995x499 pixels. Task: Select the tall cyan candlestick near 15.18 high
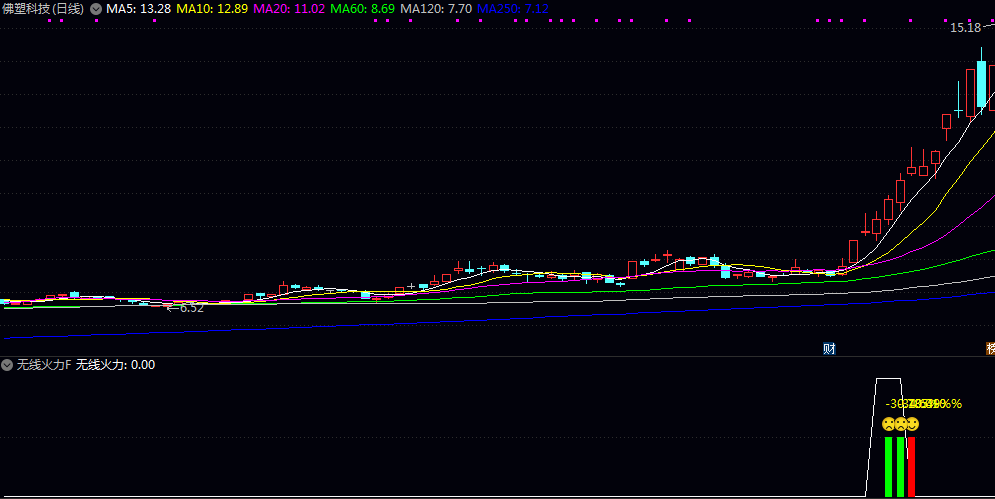[982, 84]
